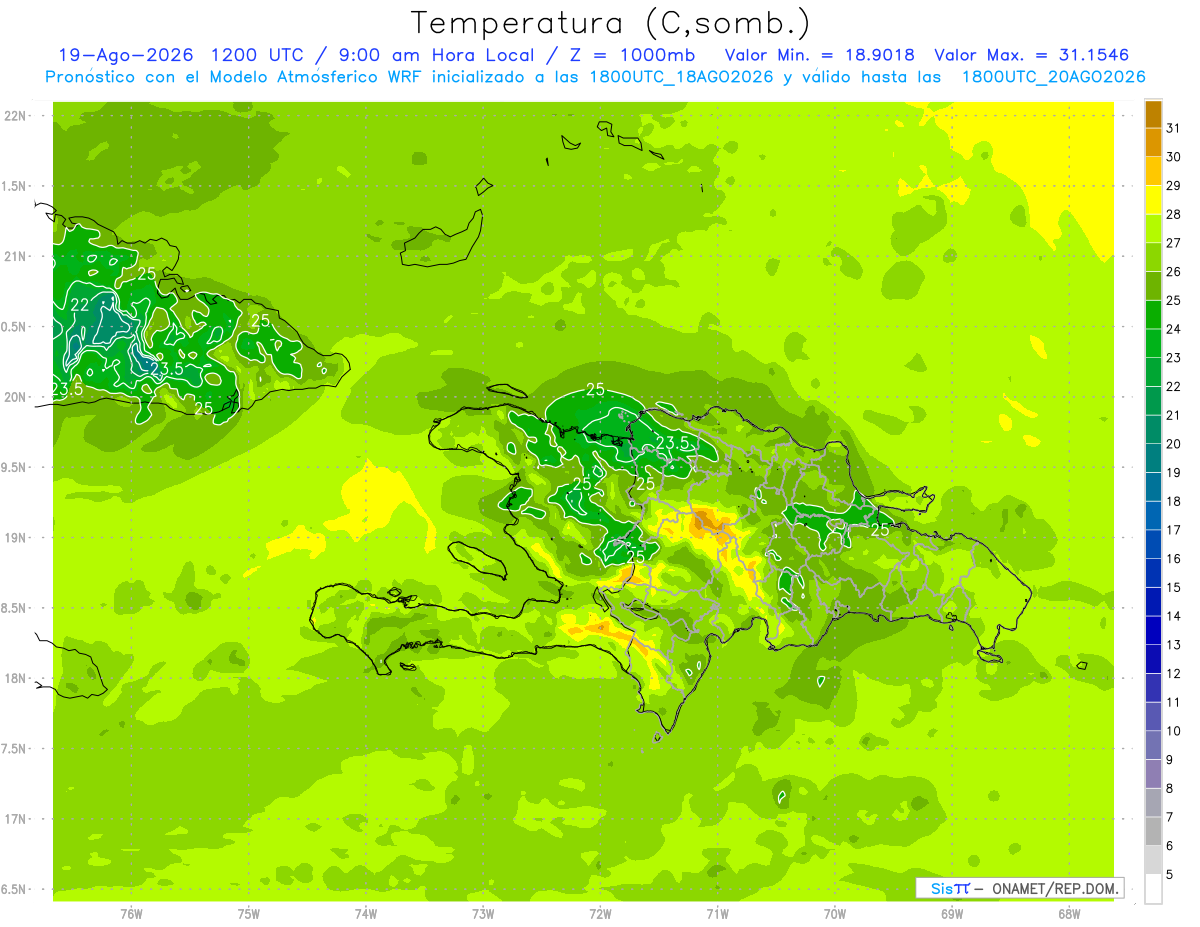1200x927 pixels.
Task: Click the "30" value on color scale
Action: (1174, 156)
